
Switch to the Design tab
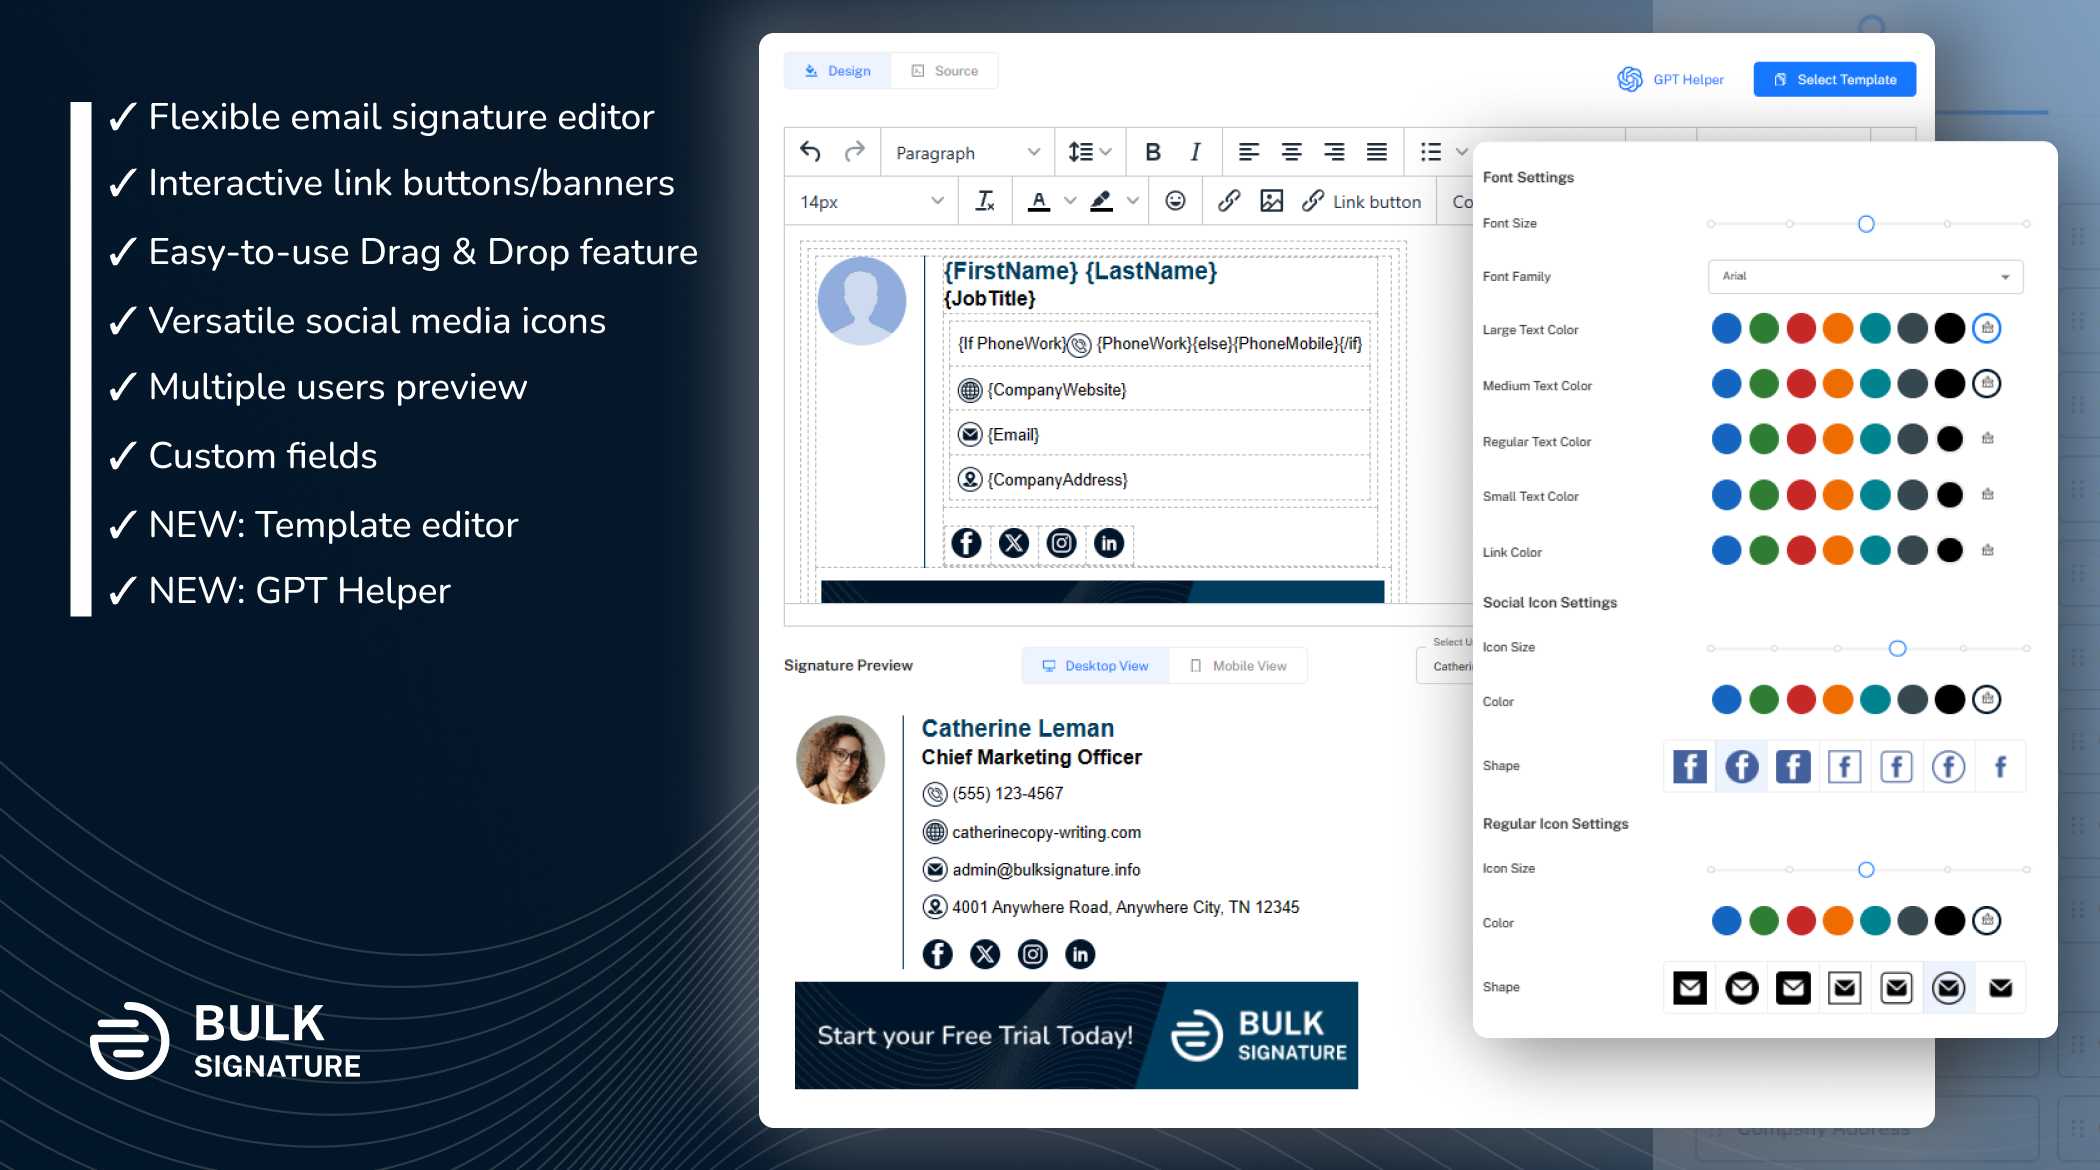pyautogui.click(x=837, y=70)
